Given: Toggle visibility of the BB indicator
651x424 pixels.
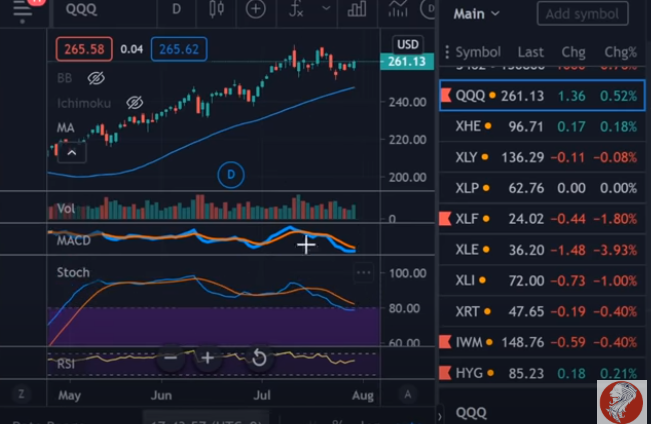Looking at the screenshot, I should 96,78.
